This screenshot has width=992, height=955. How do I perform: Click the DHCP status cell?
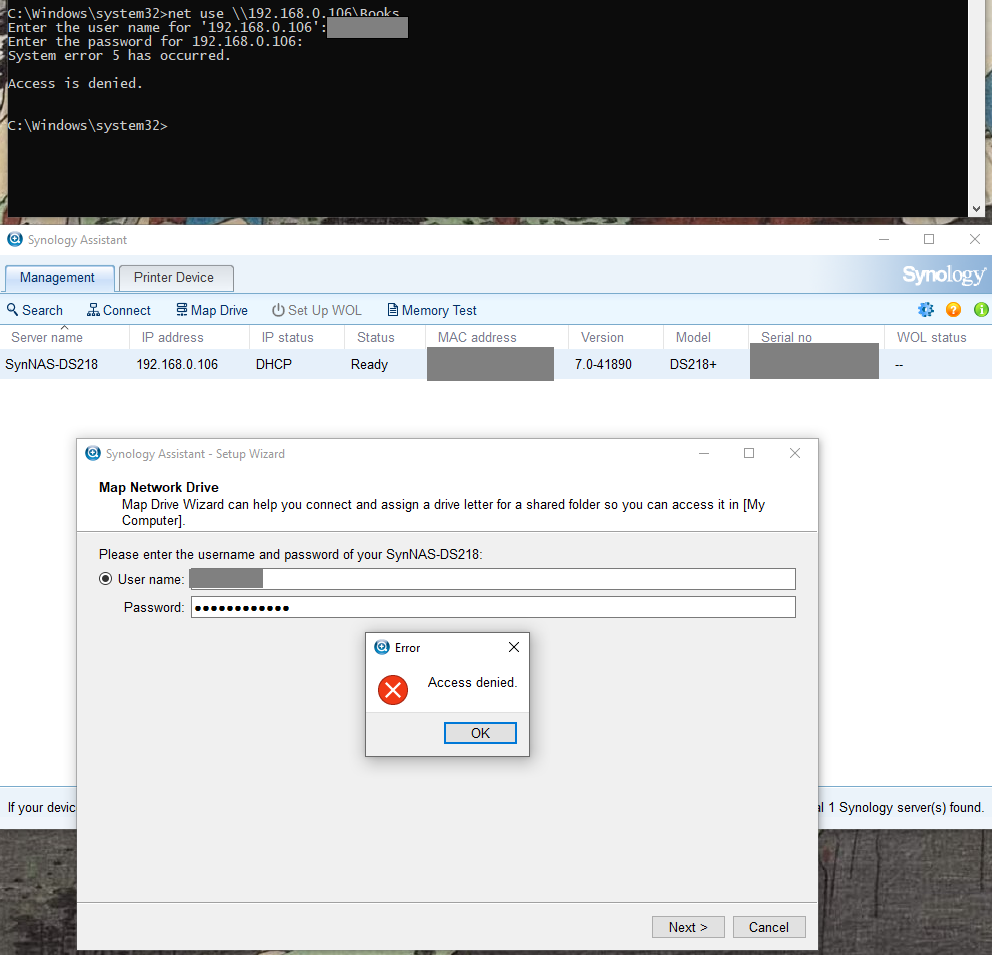click(x=274, y=364)
